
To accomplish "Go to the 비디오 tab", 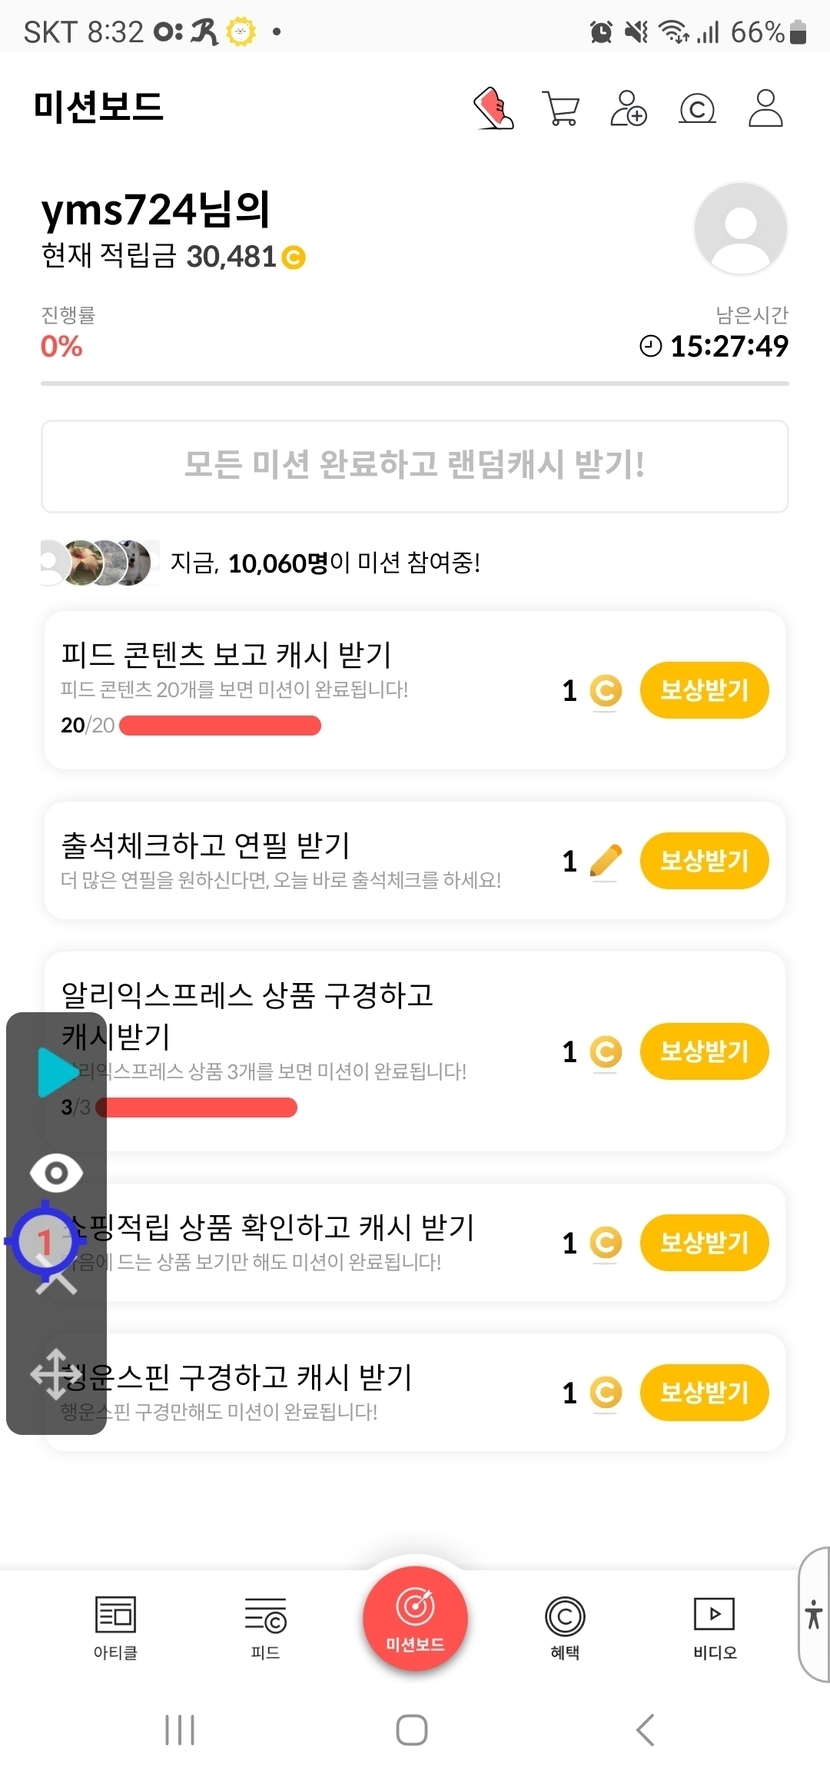I will tap(715, 1627).
